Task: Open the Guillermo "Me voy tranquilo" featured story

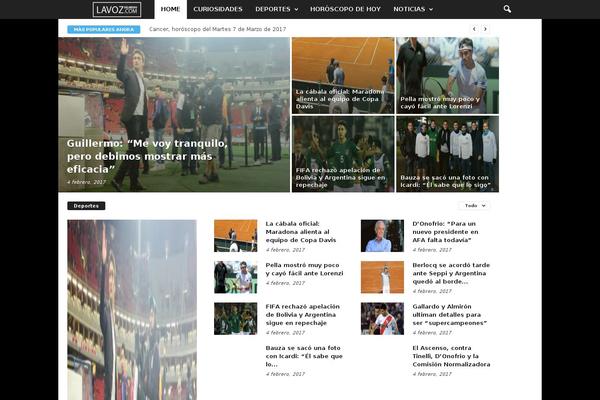Action: tap(147, 156)
